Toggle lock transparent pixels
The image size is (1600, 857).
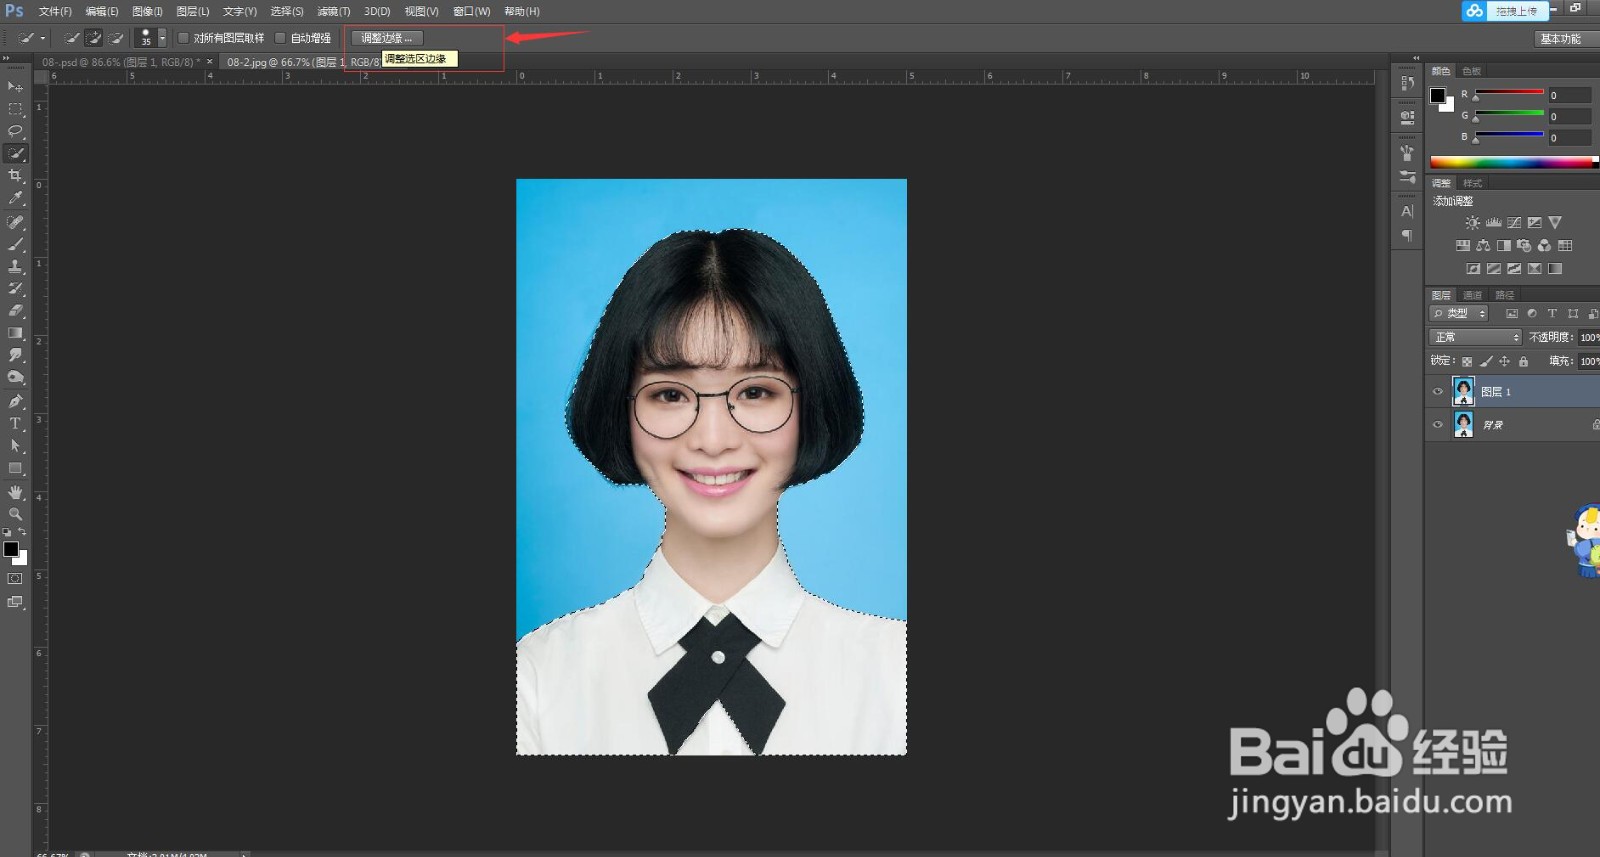[1467, 362]
